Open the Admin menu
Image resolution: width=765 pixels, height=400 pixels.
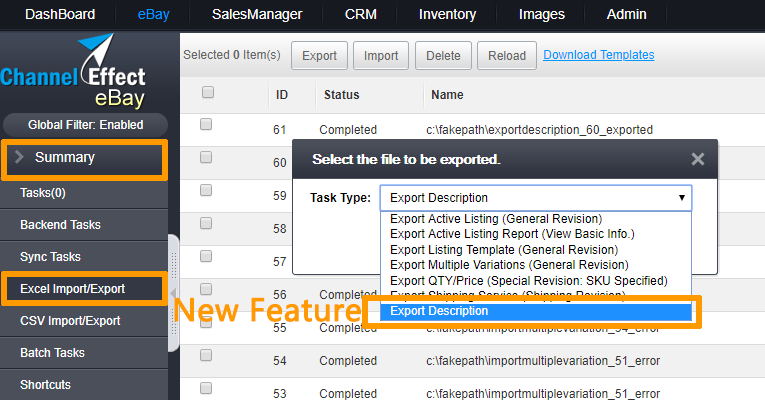pos(626,15)
